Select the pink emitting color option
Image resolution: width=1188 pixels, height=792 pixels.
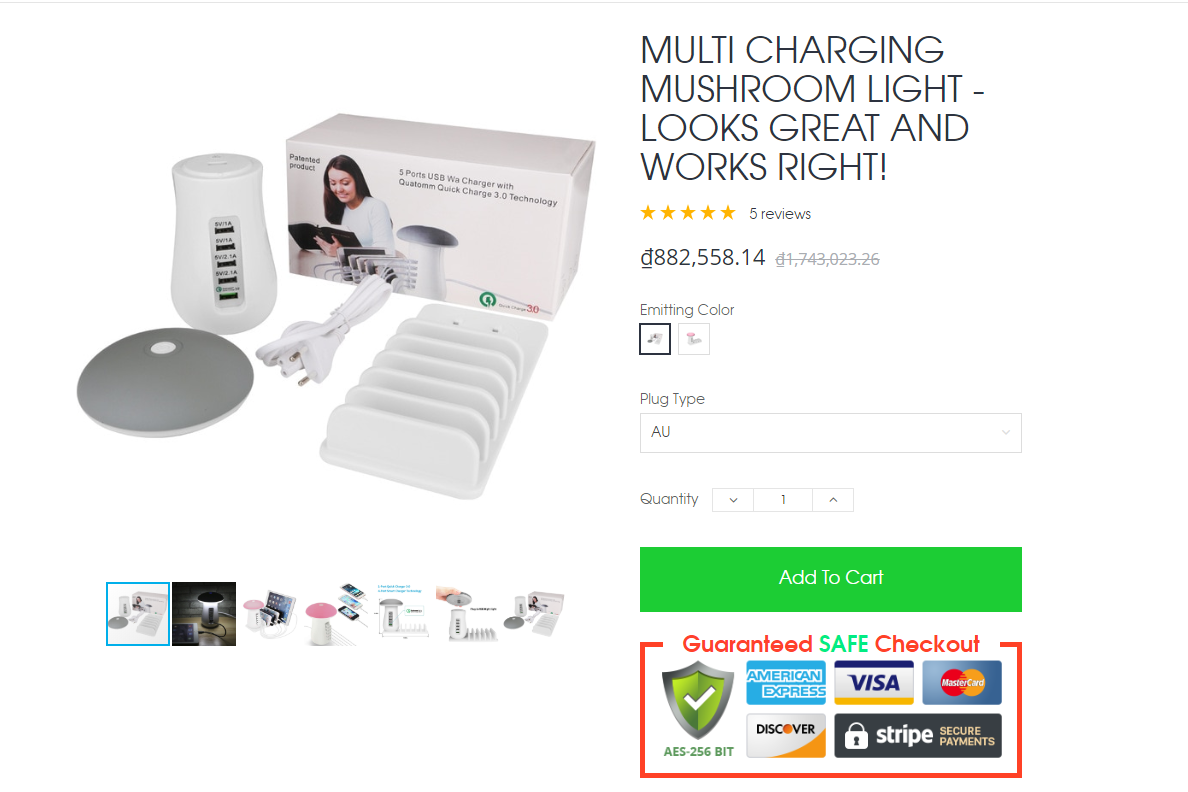tap(693, 339)
